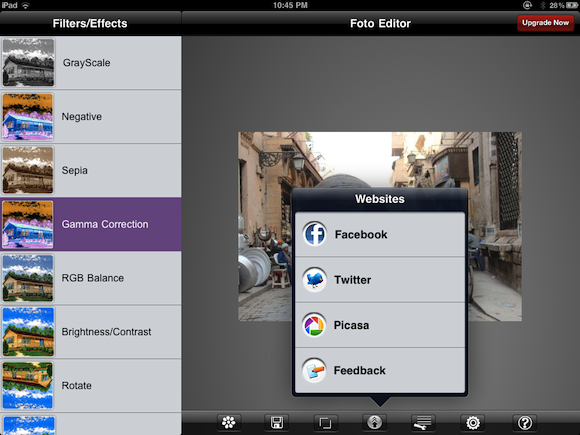Click the rotation lock status icon
This screenshot has height=435, width=580.
[x=527, y=5]
